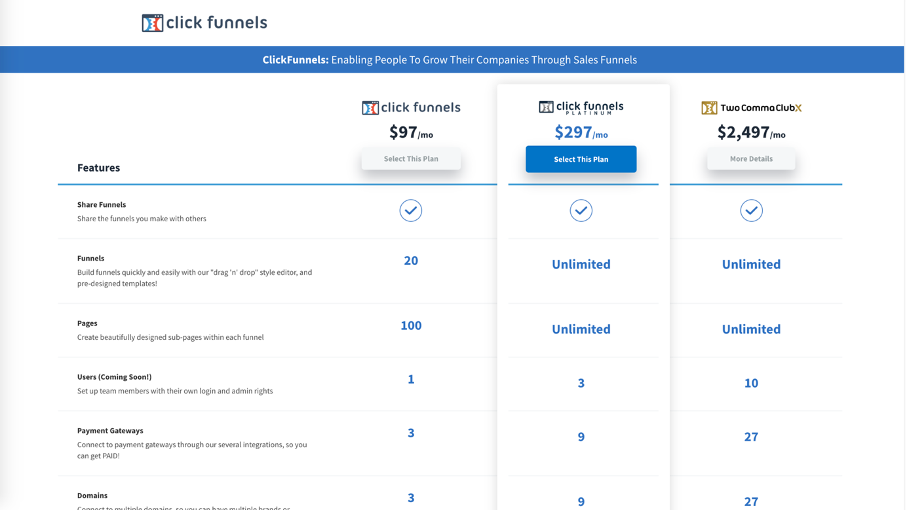This screenshot has width=906, height=510.
Task: Click the ClickFunnels Platinum plan logo
Action: [581, 107]
